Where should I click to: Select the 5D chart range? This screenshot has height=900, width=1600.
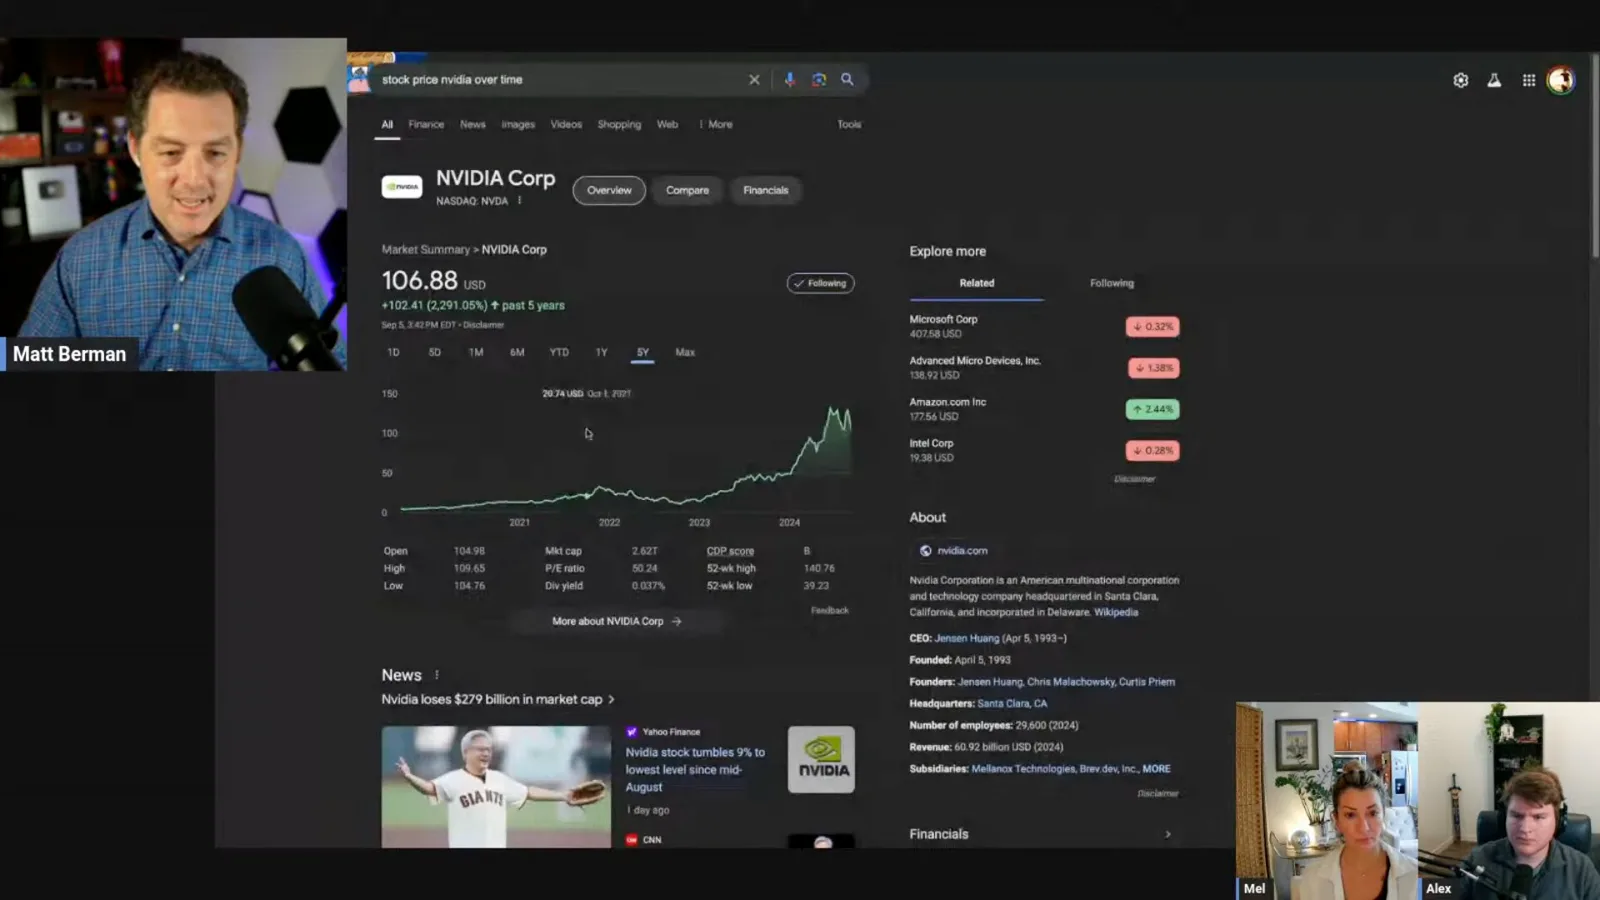pyautogui.click(x=434, y=353)
